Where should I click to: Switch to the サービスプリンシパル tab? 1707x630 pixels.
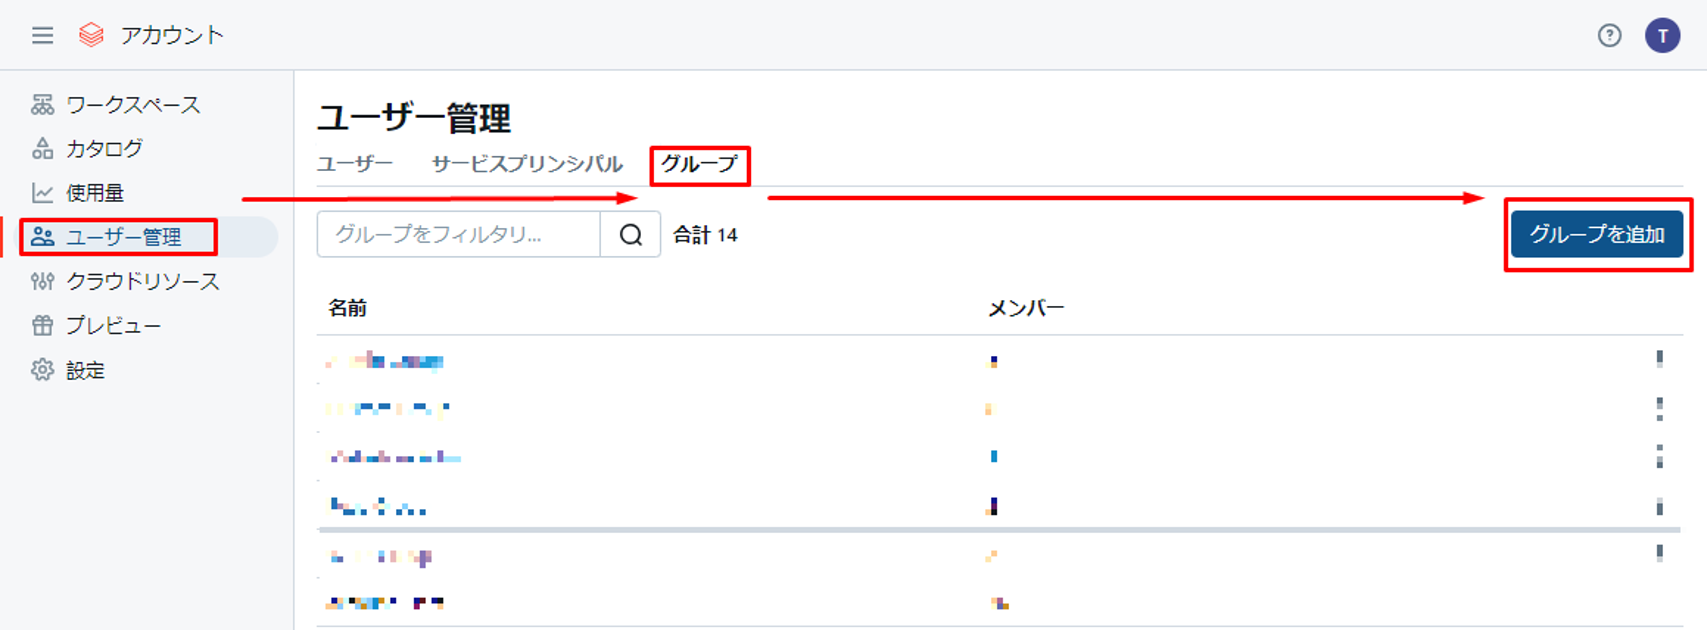pos(527,164)
